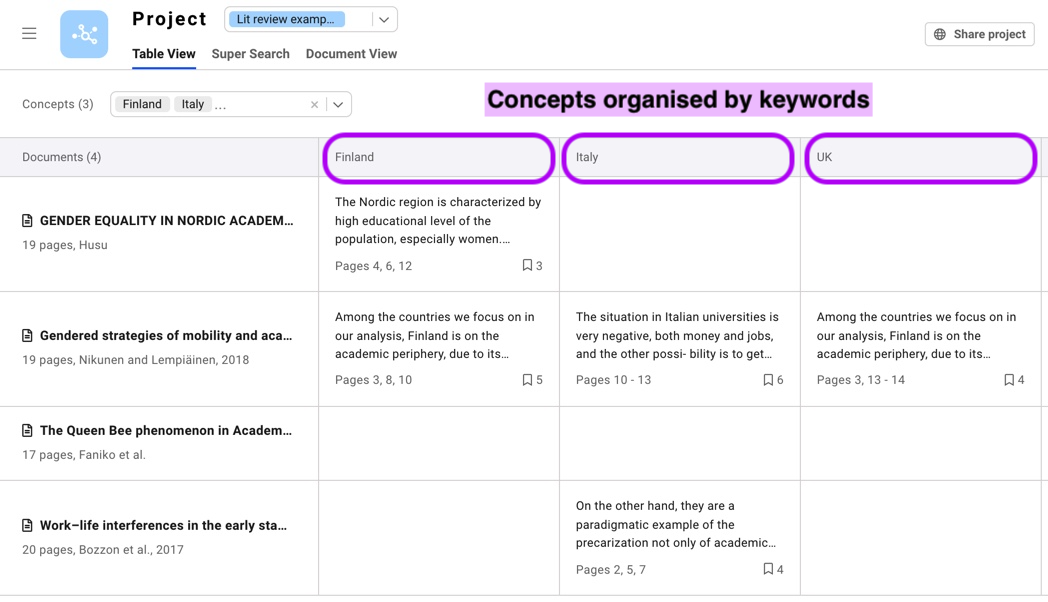
Task: Select the Lit review example project chip
Action: pos(289,20)
